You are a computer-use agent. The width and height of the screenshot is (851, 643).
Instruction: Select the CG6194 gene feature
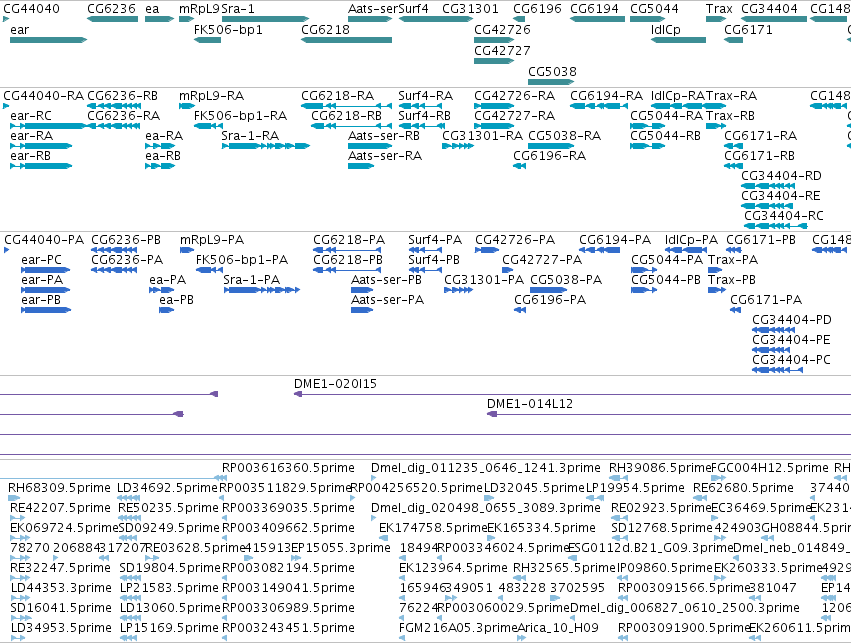click(x=597, y=19)
